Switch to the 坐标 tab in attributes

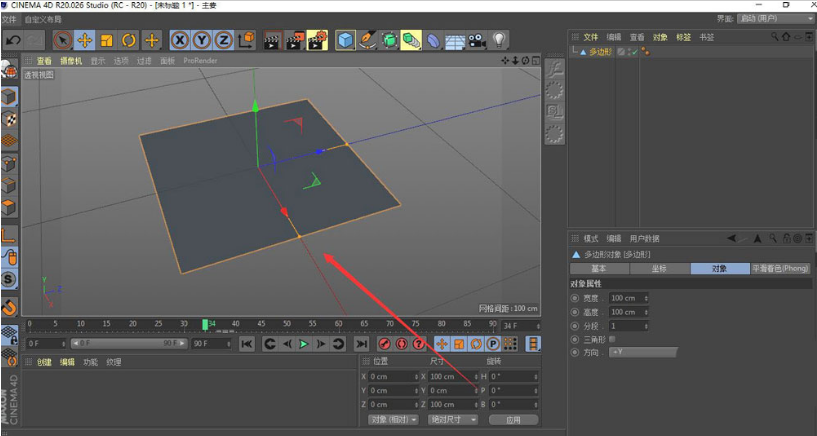[657, 269]
